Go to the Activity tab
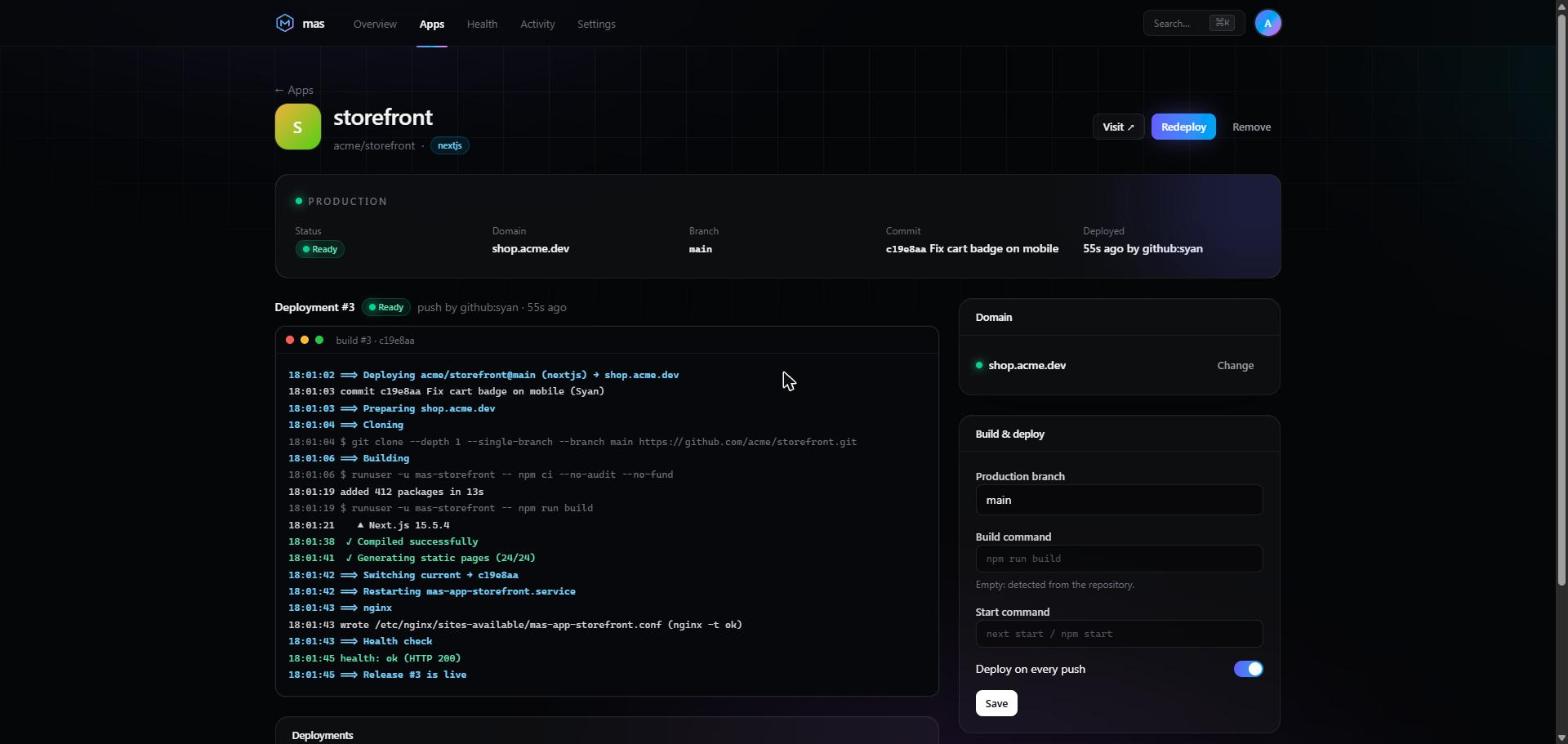The image size is (1568, 744). [x=538, y=24]
